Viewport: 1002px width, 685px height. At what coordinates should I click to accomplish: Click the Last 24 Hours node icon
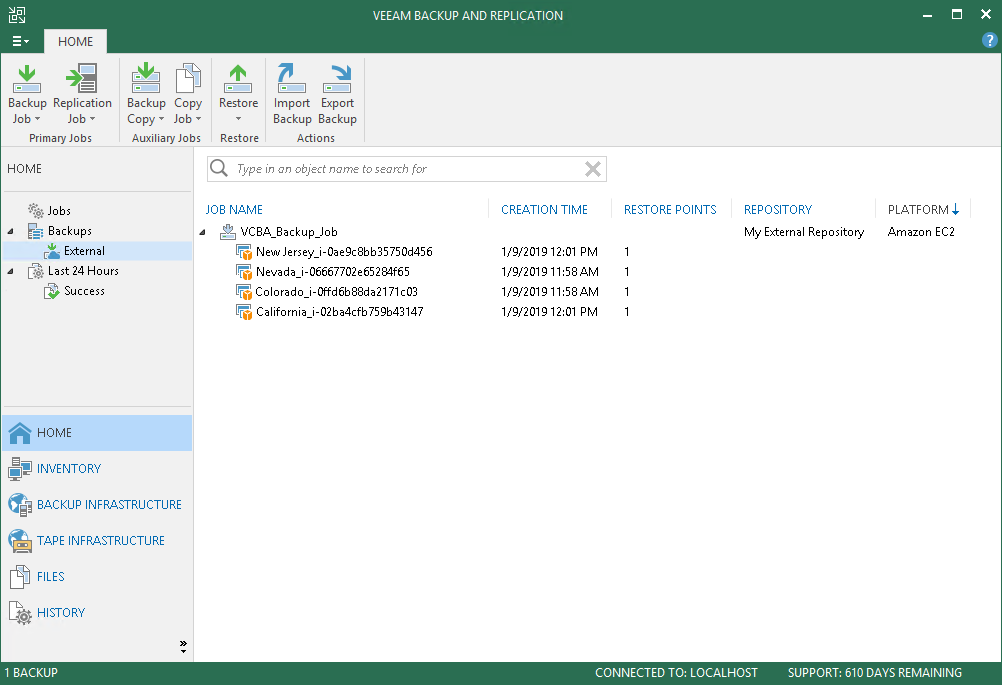(36, 272)
